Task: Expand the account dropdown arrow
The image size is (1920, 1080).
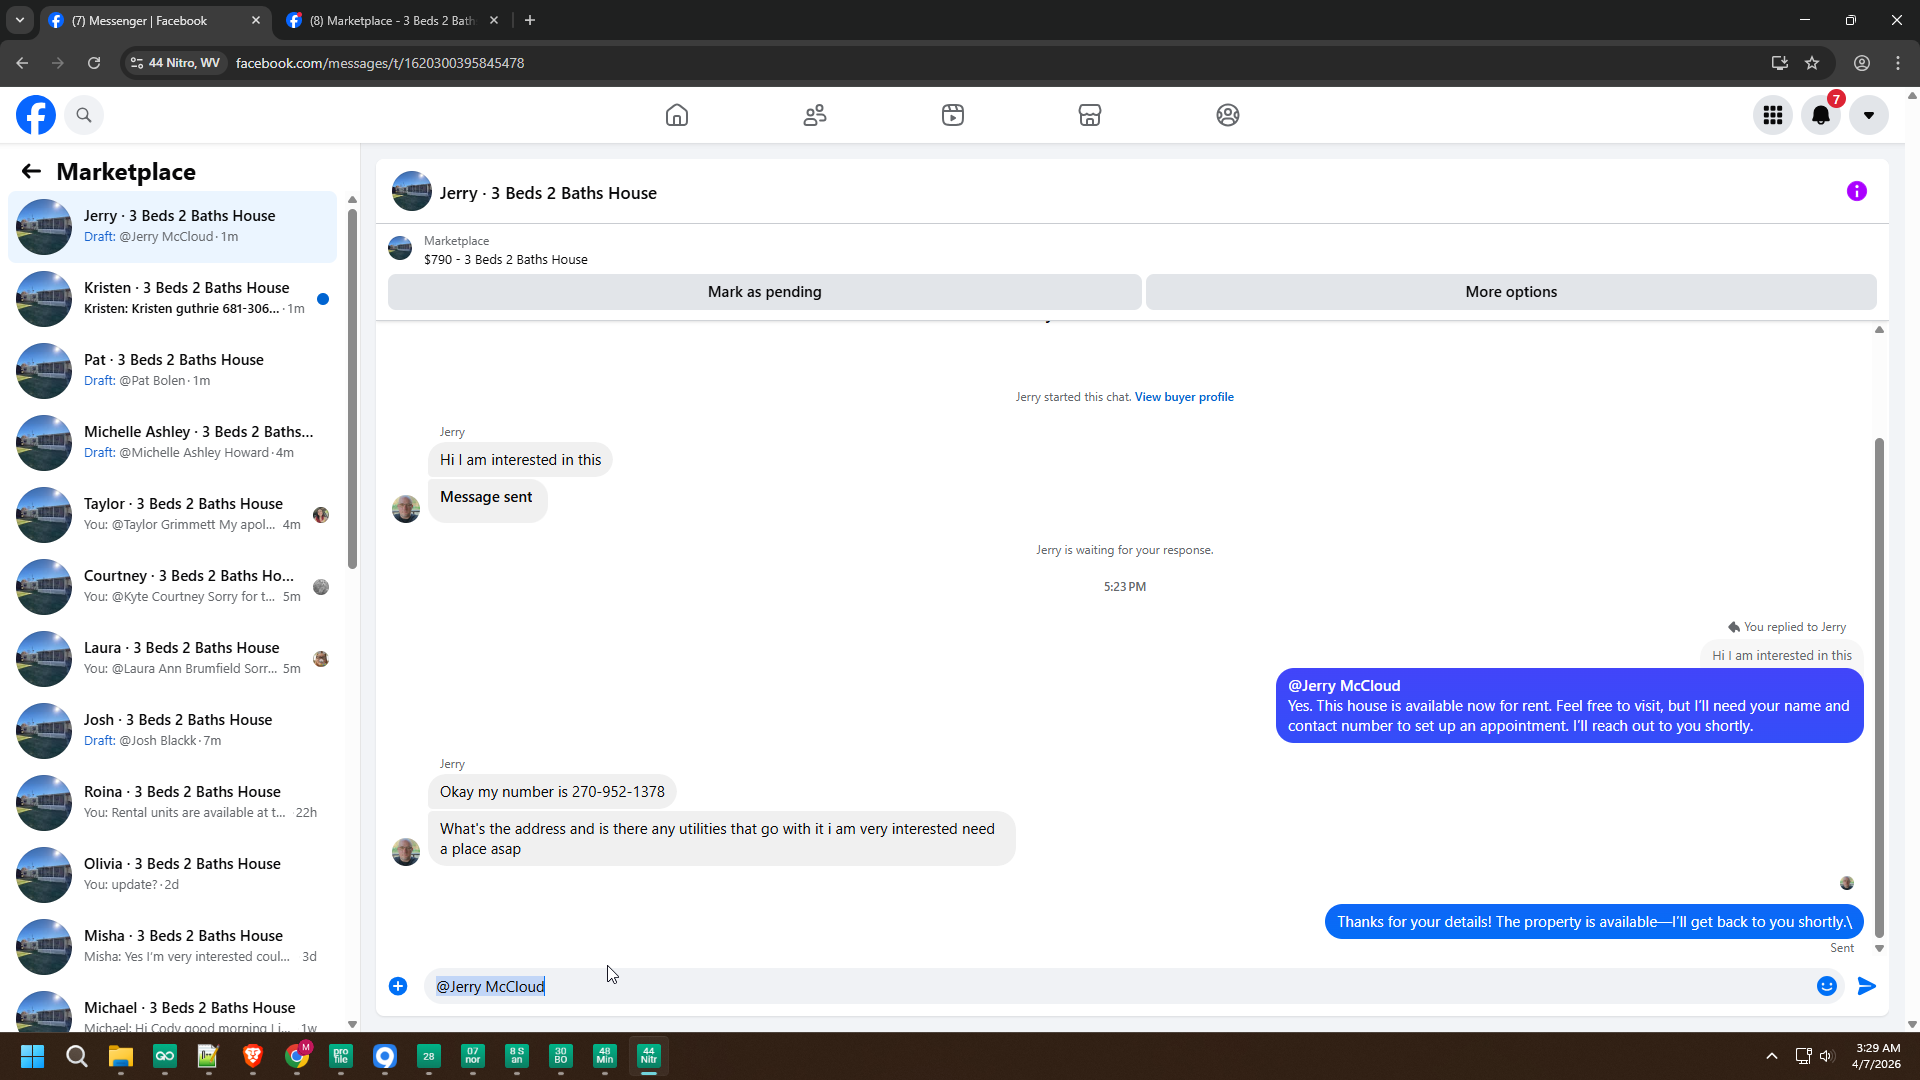Action: pyautogui.click(x=1869, y=115)
